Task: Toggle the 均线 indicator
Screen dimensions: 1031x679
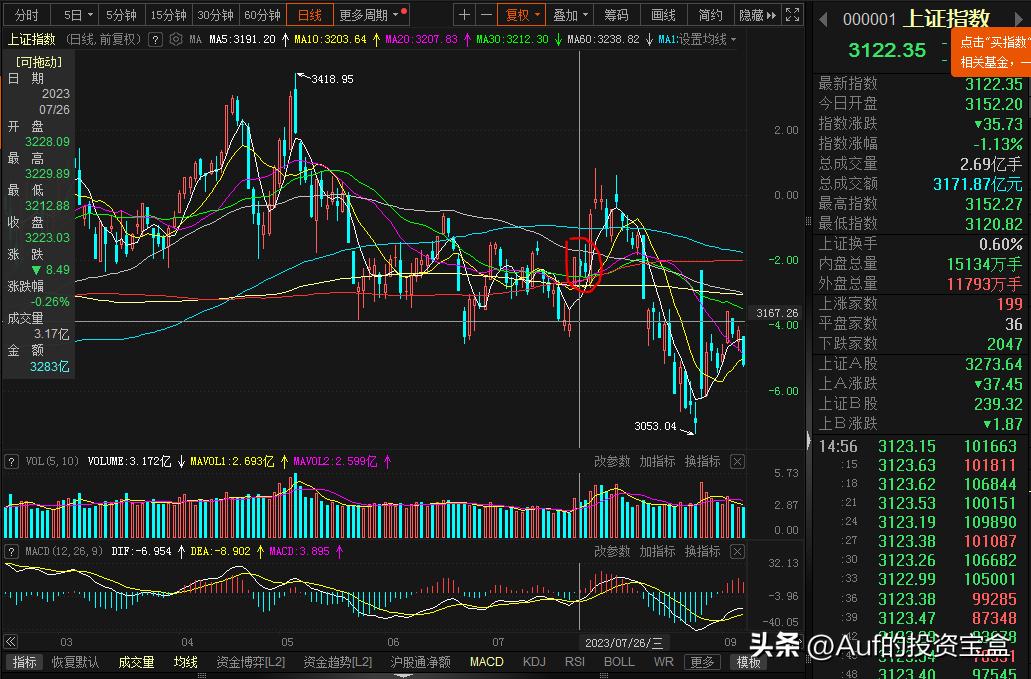Action: coord(185,662)
